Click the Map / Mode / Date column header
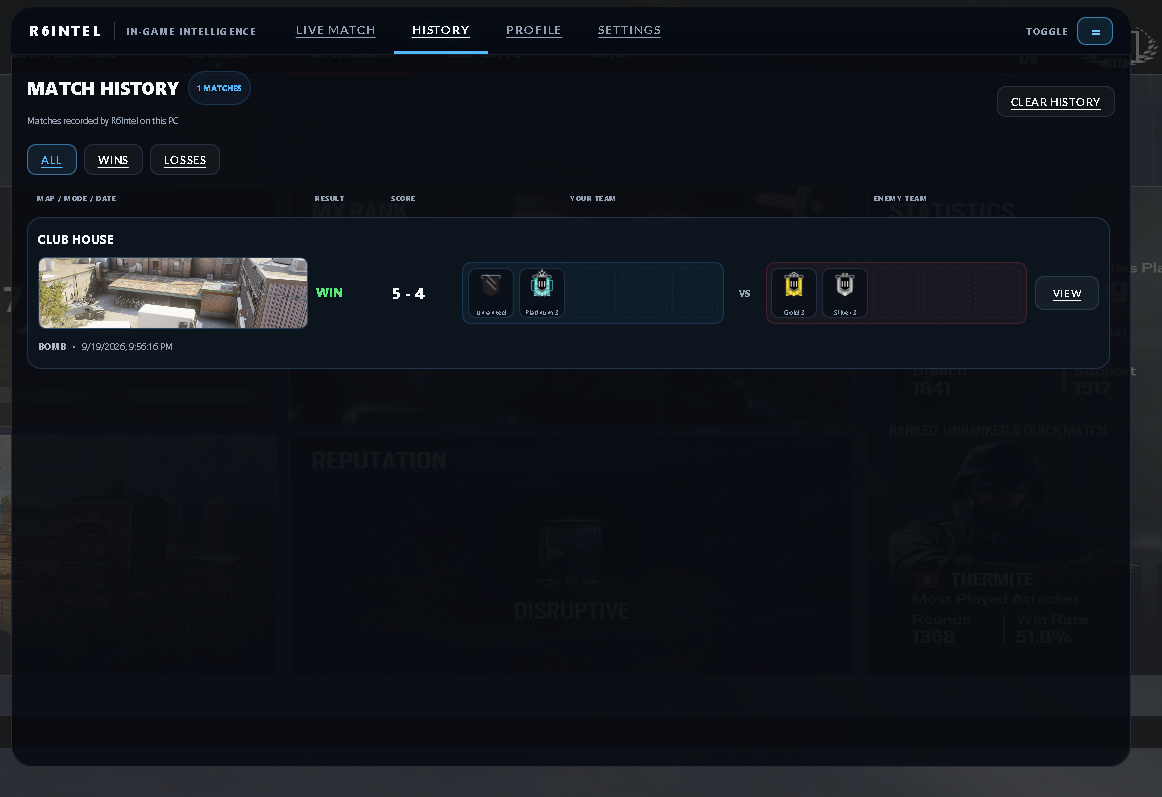 (76, 199)
